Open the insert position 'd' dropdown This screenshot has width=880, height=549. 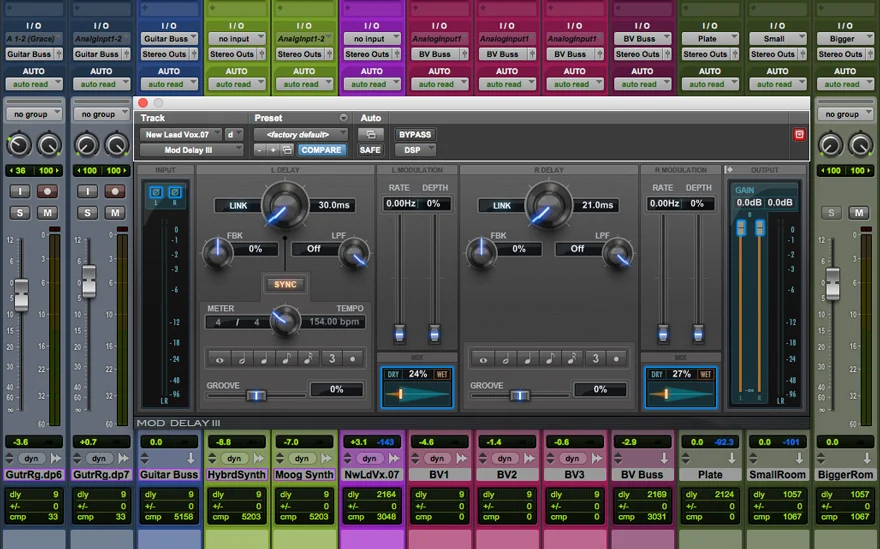click(233, 135)
